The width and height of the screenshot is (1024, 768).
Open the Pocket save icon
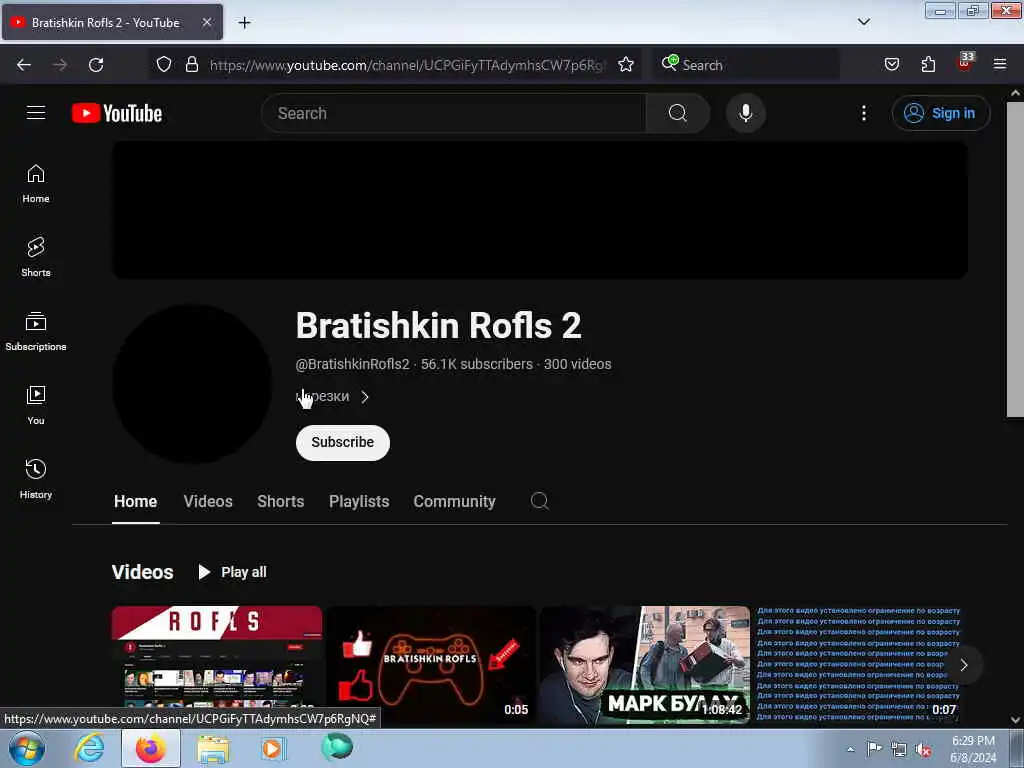point(891,65)
